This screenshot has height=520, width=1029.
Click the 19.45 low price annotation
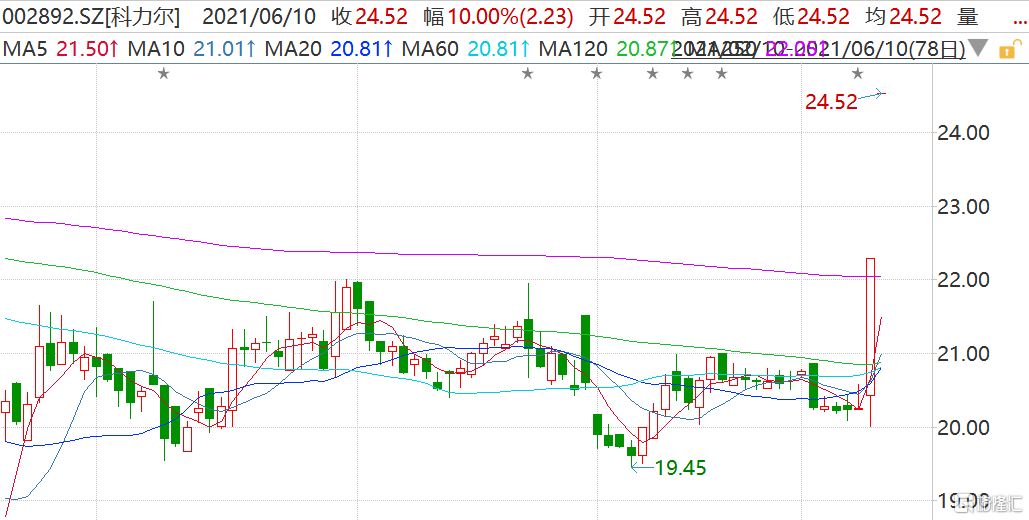679,468
